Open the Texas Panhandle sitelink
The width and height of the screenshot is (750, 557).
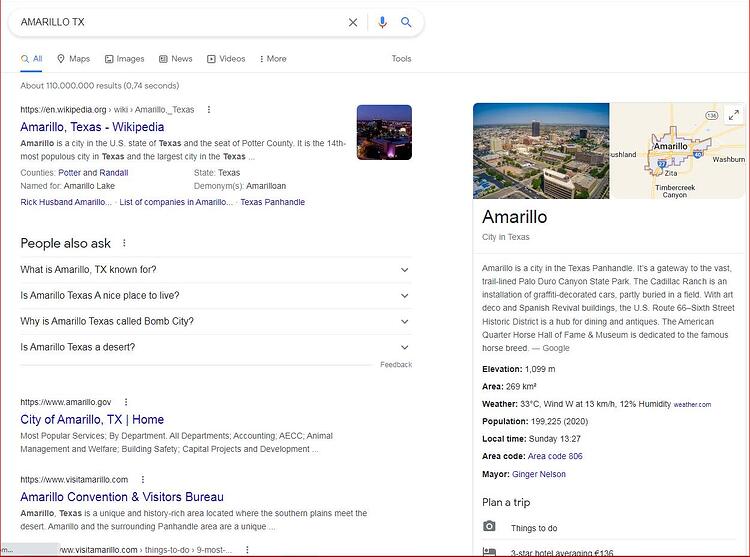(273, 202)
